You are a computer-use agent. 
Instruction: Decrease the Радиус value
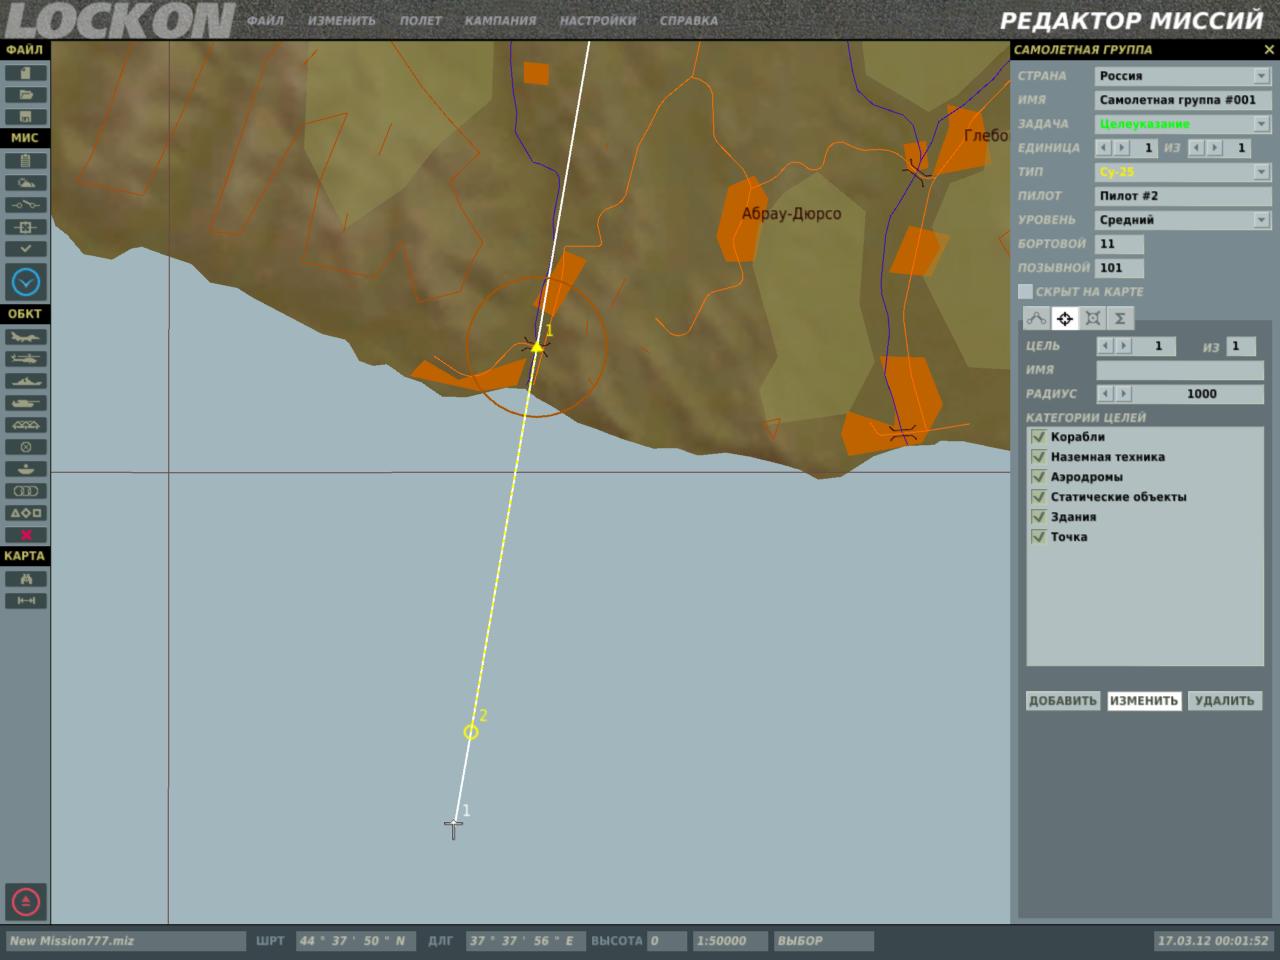pos(1105,394)
